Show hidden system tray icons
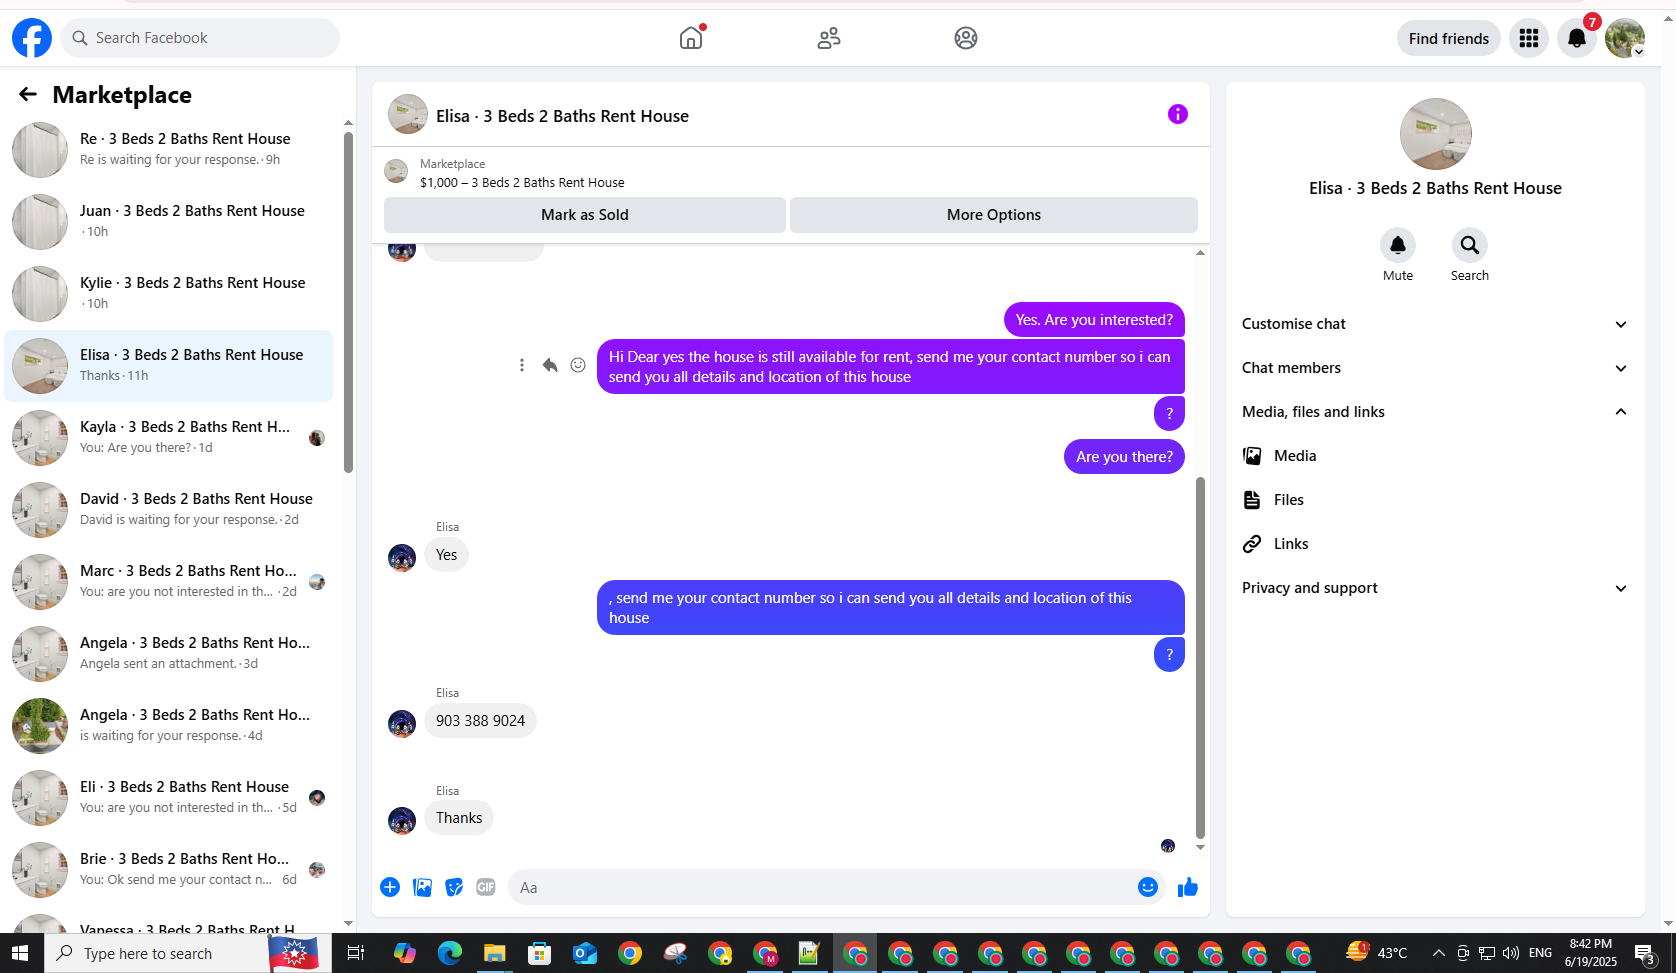The height and width of the screenshot is (973, 1676). [1439, 953]
